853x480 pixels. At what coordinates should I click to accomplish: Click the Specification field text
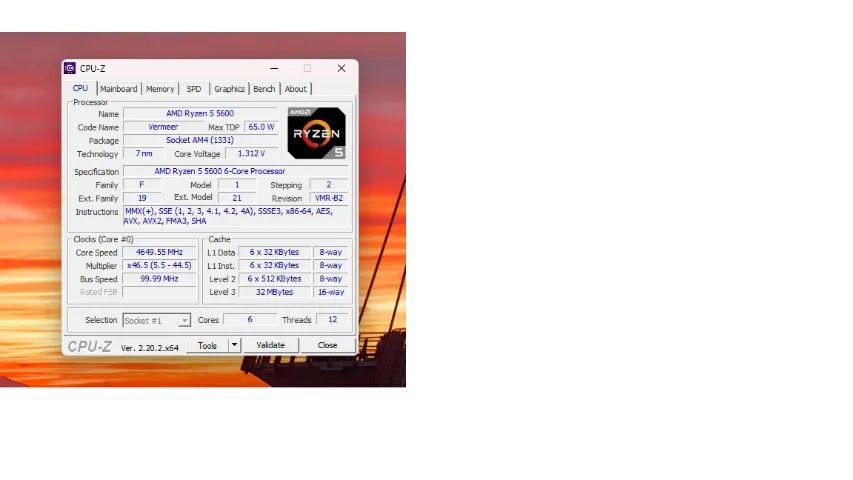pyautogui.click(x=235, y=171)
